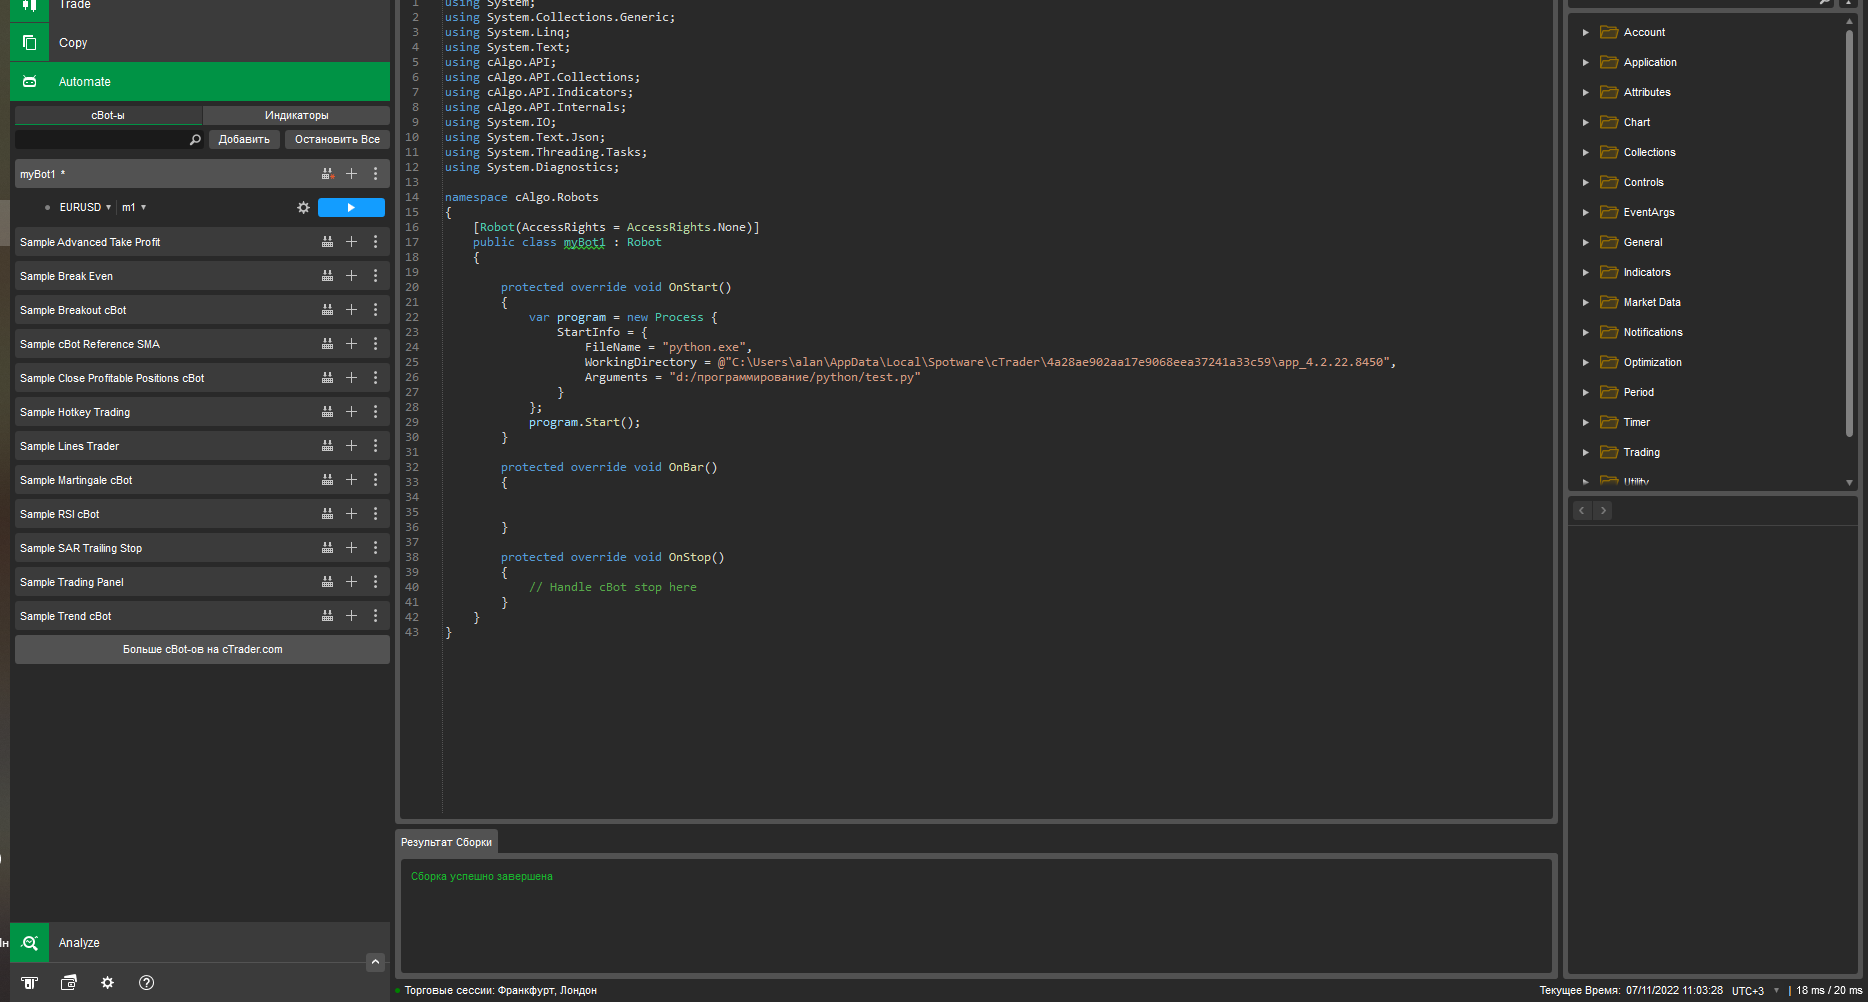Screen dimensions: 1868x1002
Task: Click the bottom-left layout icon
Action: click(29, 983)
